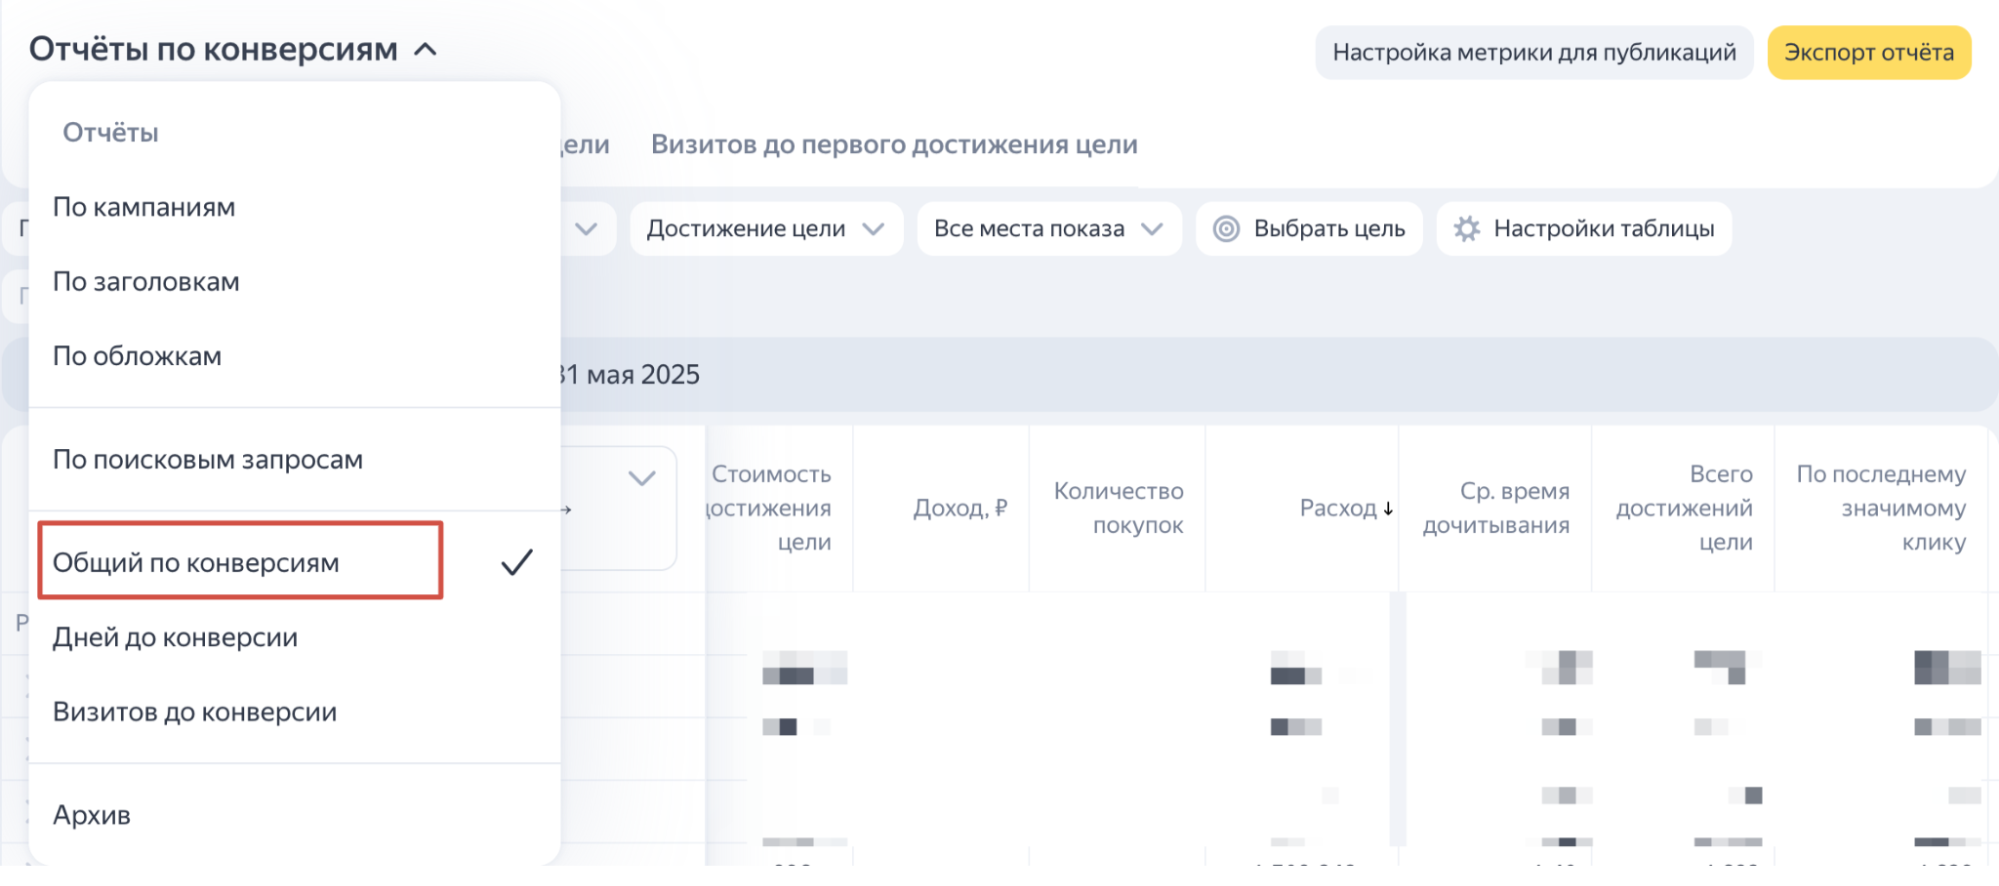Click chevron in Достижение цели dropdown
Viewport: 1999px width, 886px height.
tap(874, 229)
